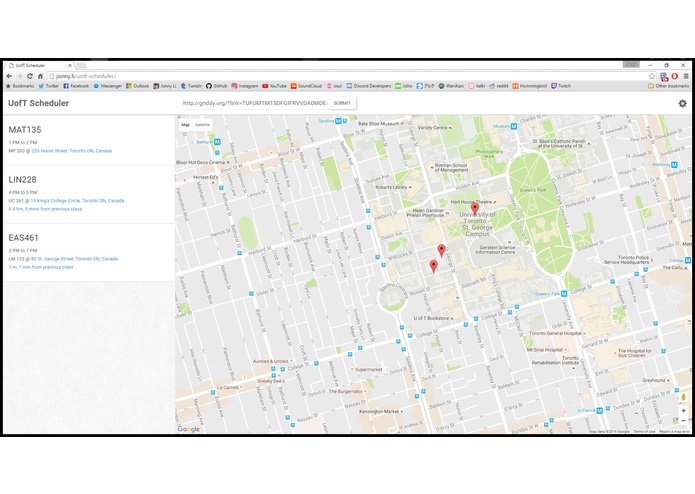Click '0.4 km, 5 mins from previous class'
Screen dimensions: 695x494
pos(45,209)
